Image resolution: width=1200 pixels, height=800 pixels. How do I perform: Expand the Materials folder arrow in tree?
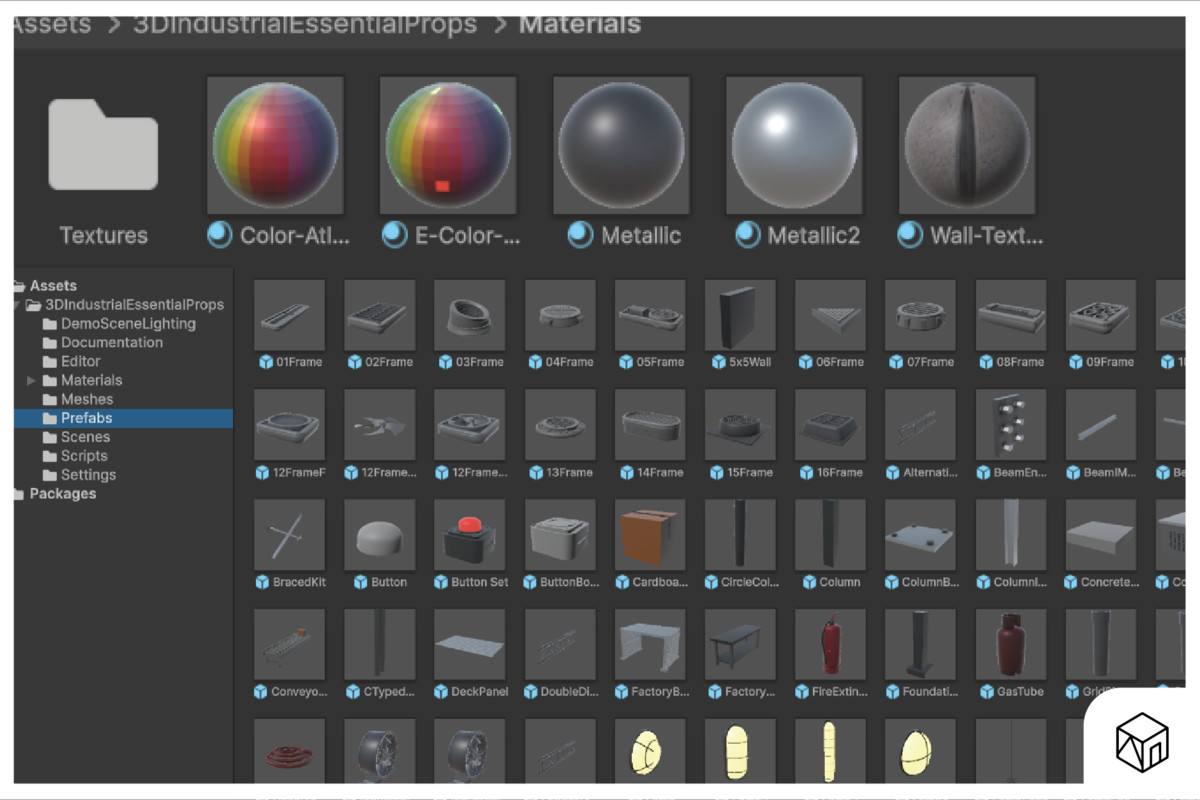pos(31,381)
